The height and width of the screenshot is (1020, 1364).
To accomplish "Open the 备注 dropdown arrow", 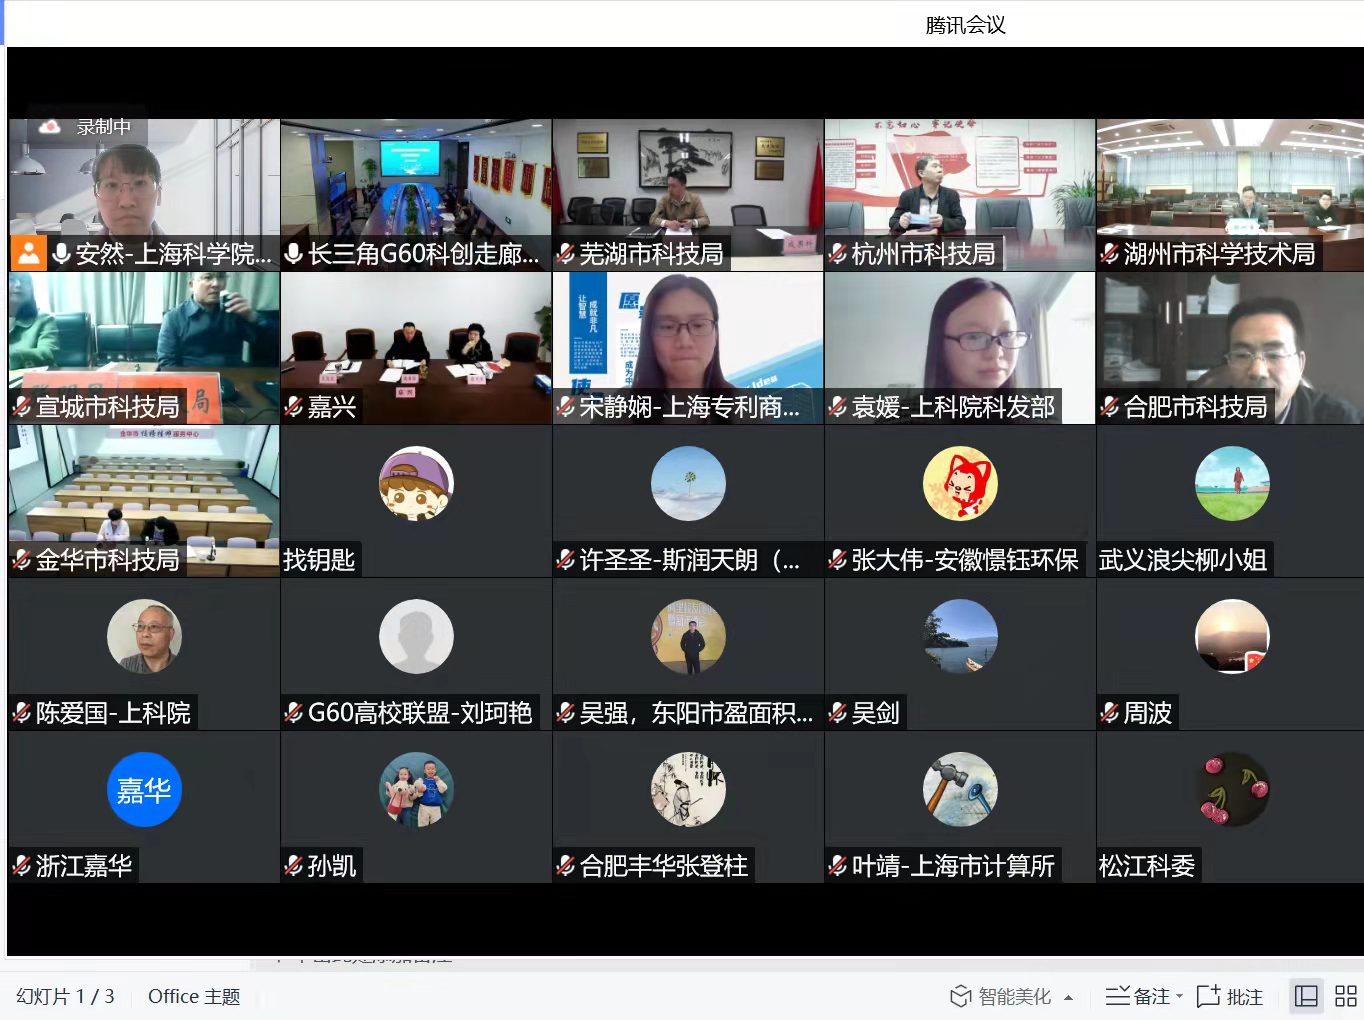I will (1180, 997).
